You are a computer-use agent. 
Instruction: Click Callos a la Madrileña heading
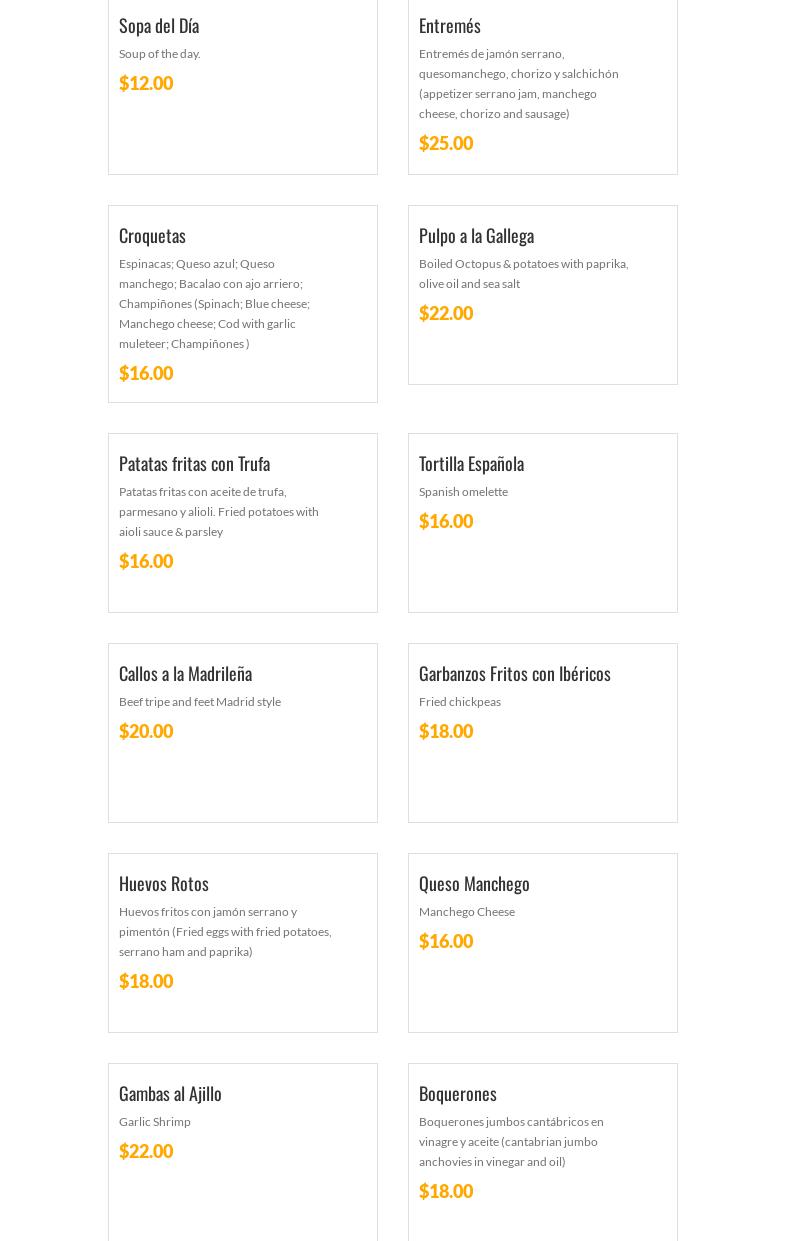(x=185, y=674)
